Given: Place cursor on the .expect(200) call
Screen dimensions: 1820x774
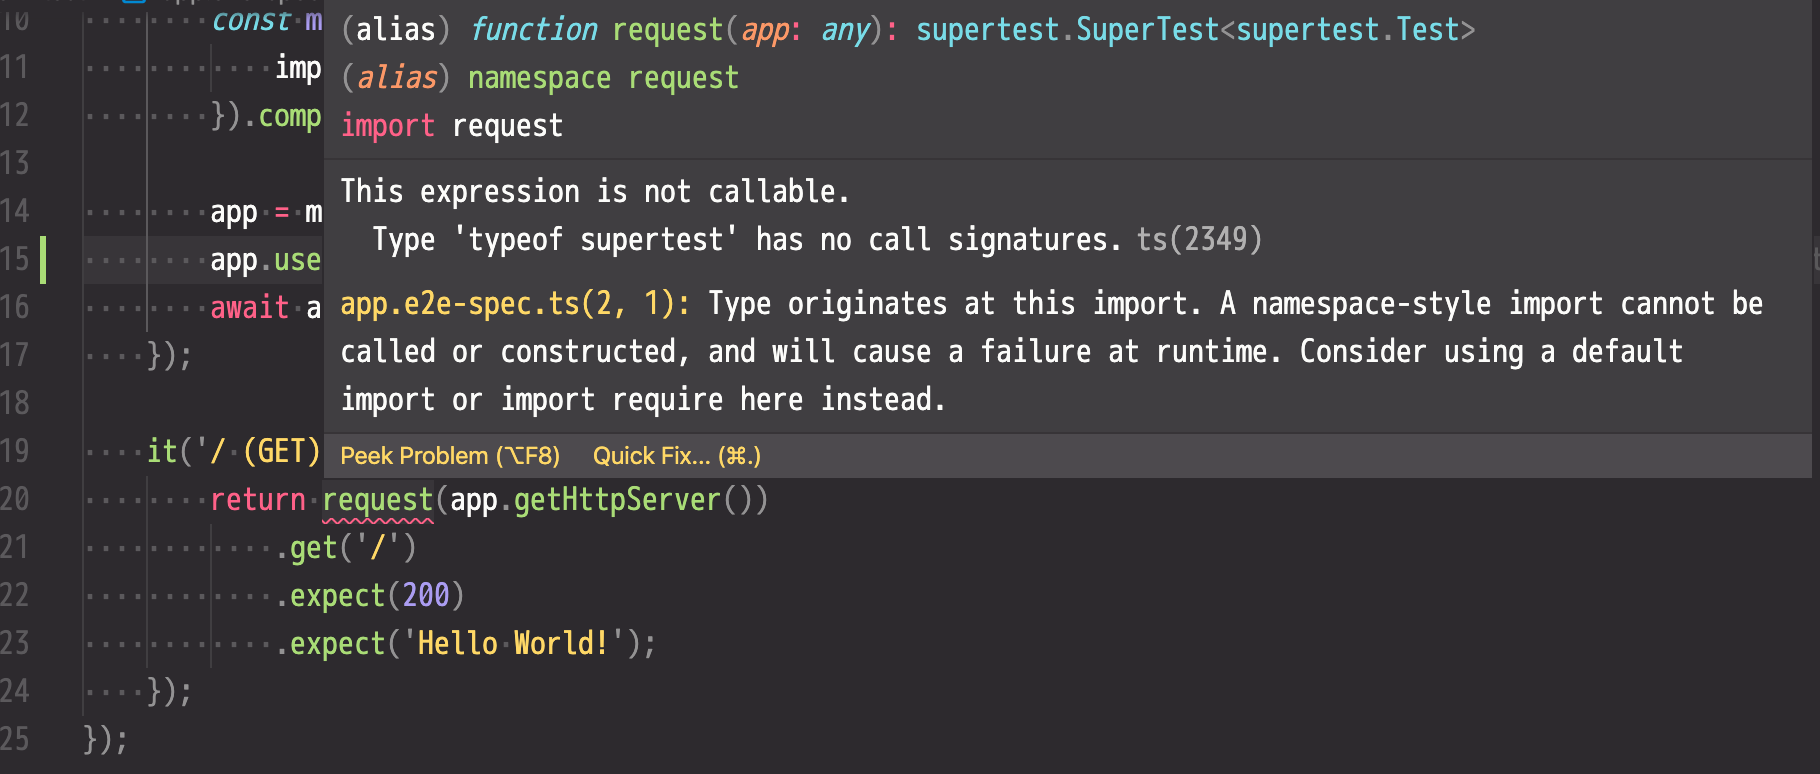Looking at the screenshot, I should 370,595.
